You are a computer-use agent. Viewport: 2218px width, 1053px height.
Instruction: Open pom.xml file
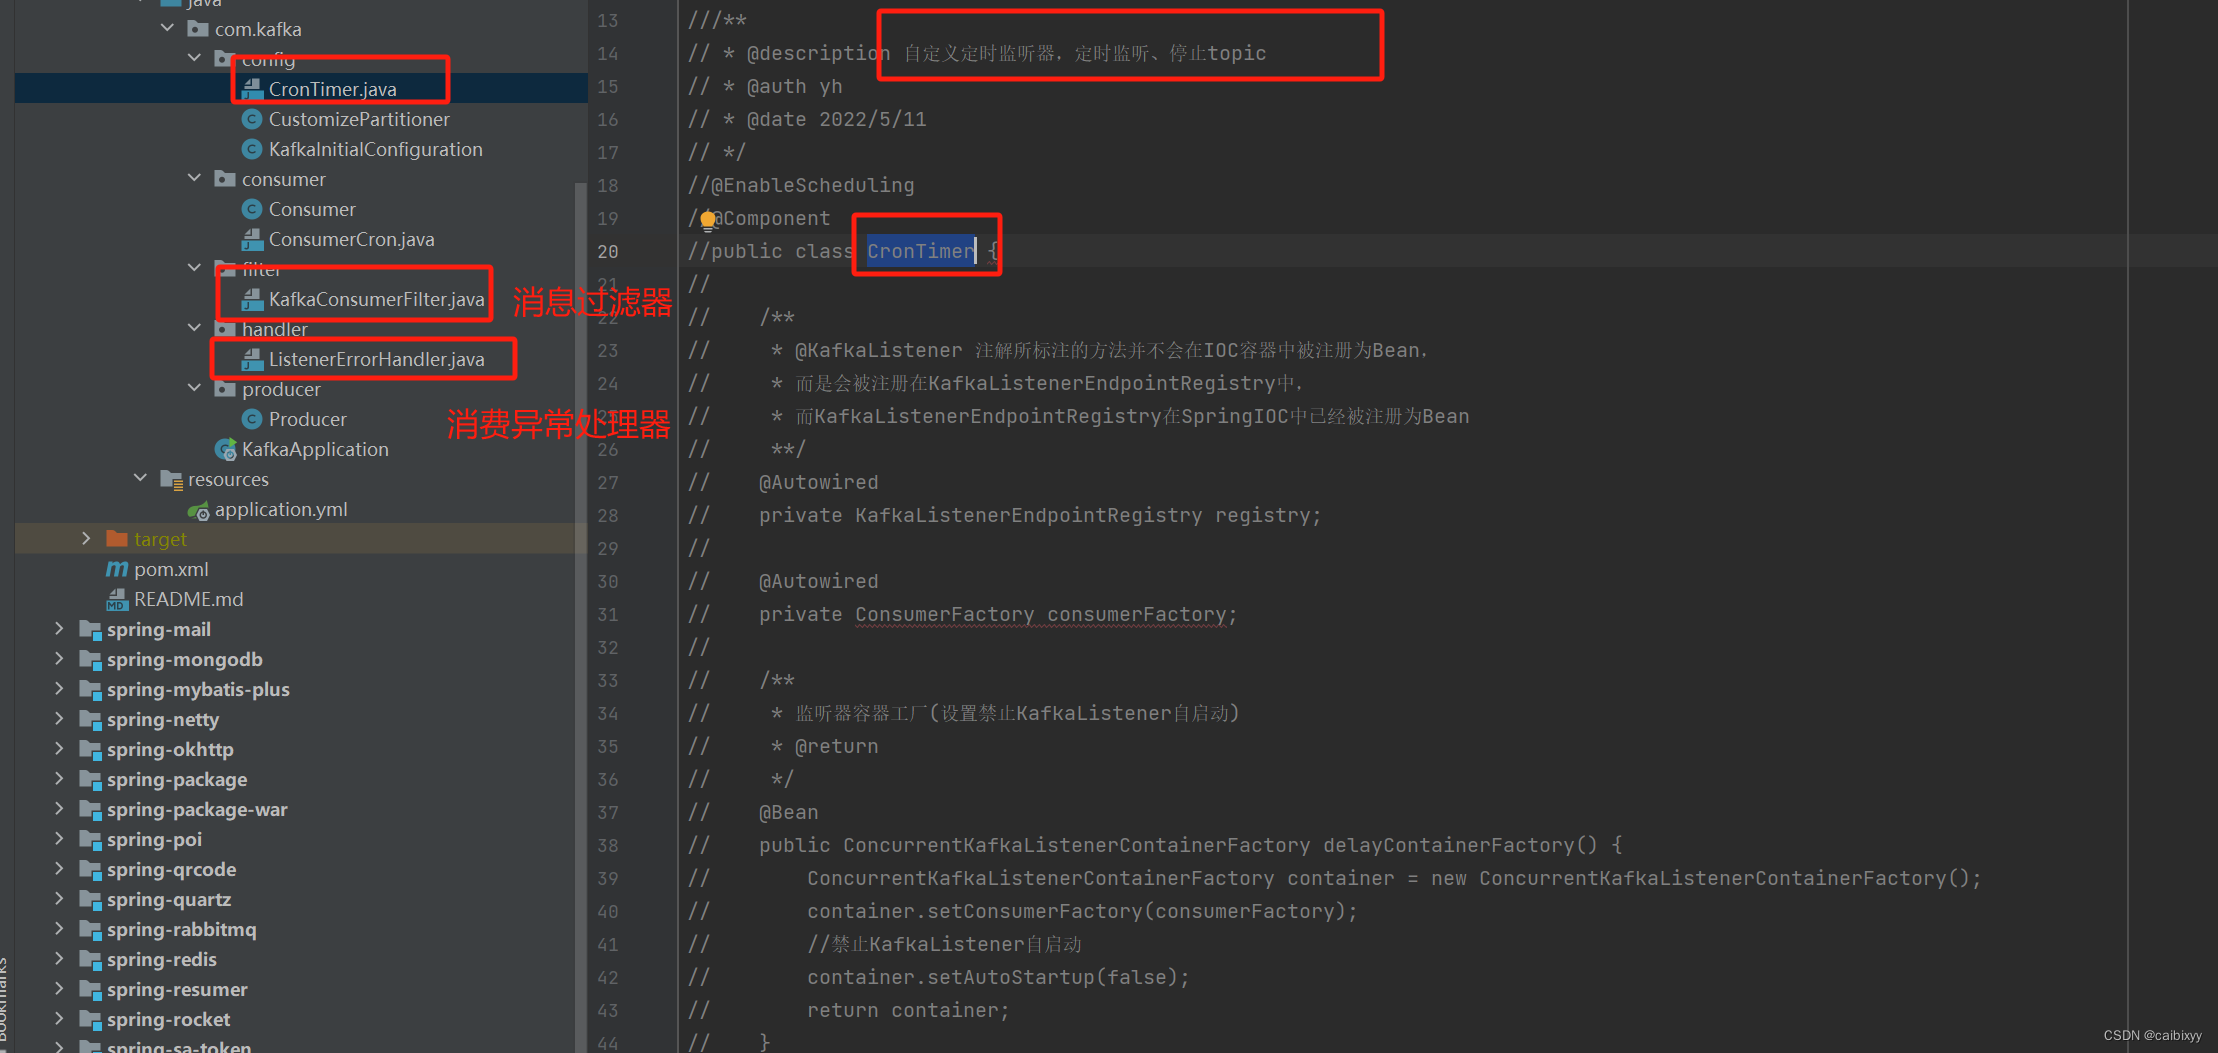(x=171, y=569)
